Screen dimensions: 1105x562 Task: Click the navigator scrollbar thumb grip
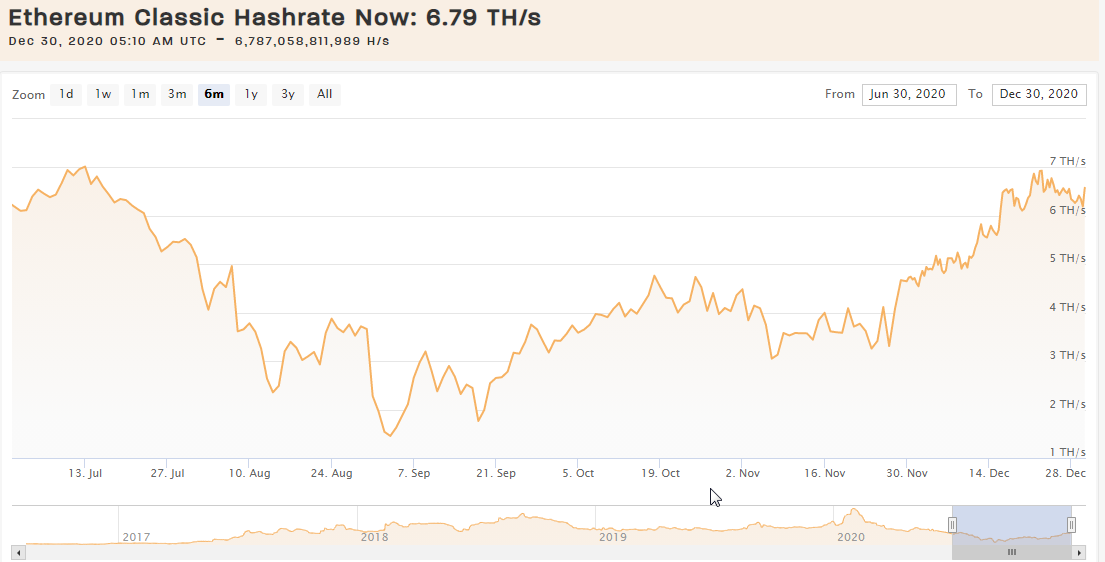[1012, 553]
